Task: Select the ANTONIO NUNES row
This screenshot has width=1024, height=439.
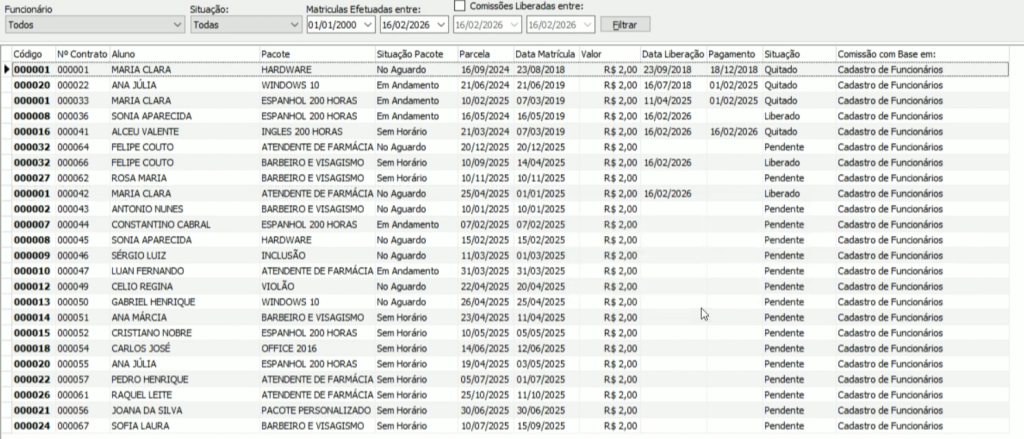Action: click(510, 209)
